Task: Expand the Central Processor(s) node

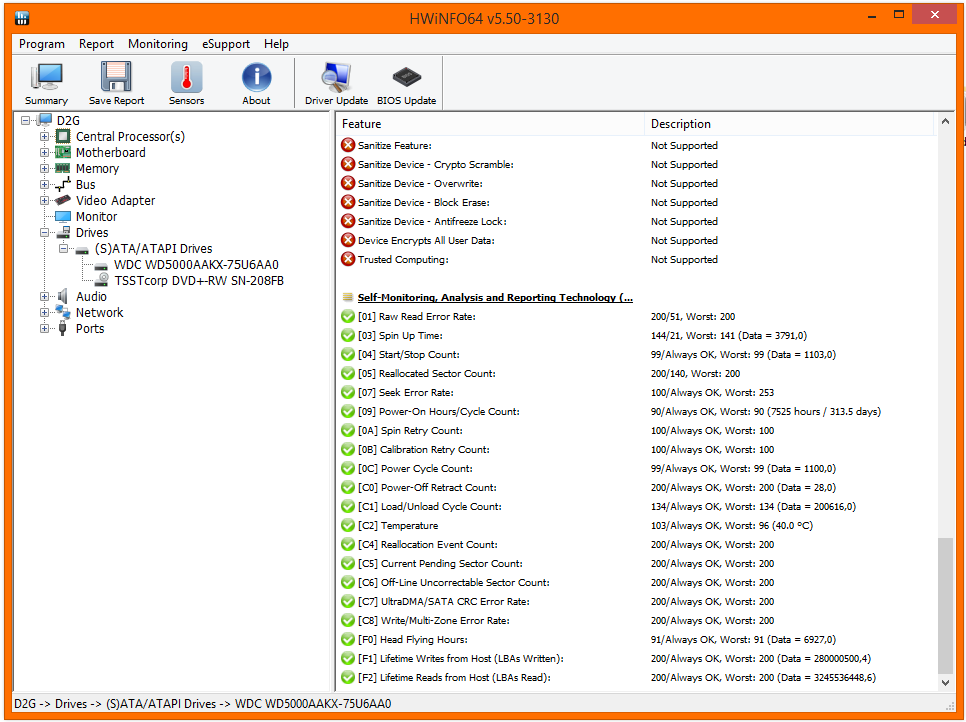Action: [x=44, y=136]
